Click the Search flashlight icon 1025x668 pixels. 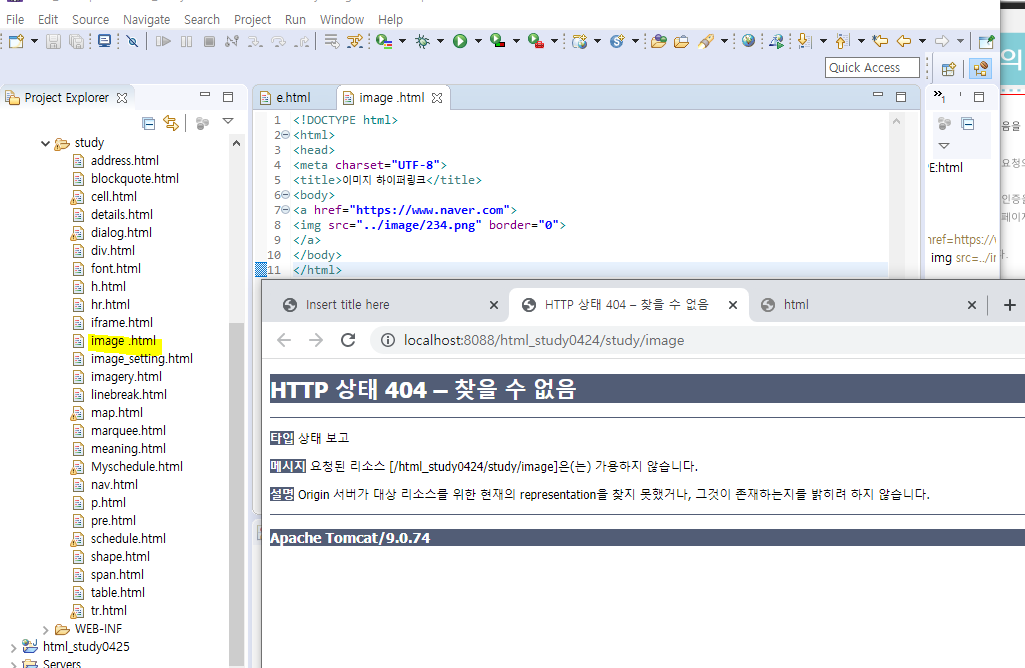click(705, 42)
